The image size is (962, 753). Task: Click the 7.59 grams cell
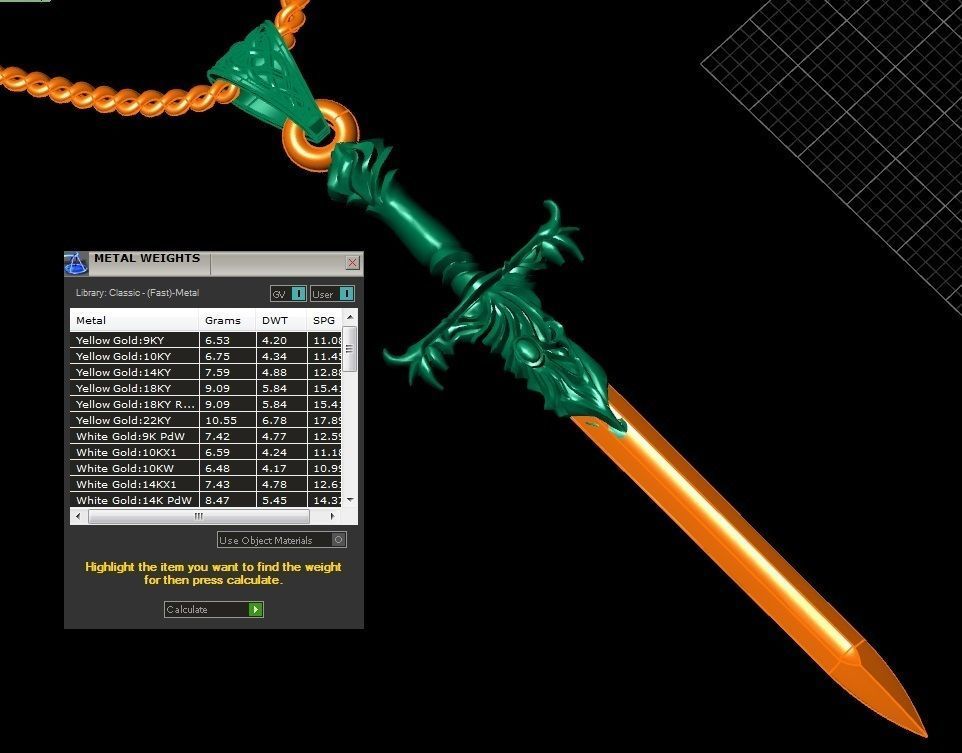[228, 372]
